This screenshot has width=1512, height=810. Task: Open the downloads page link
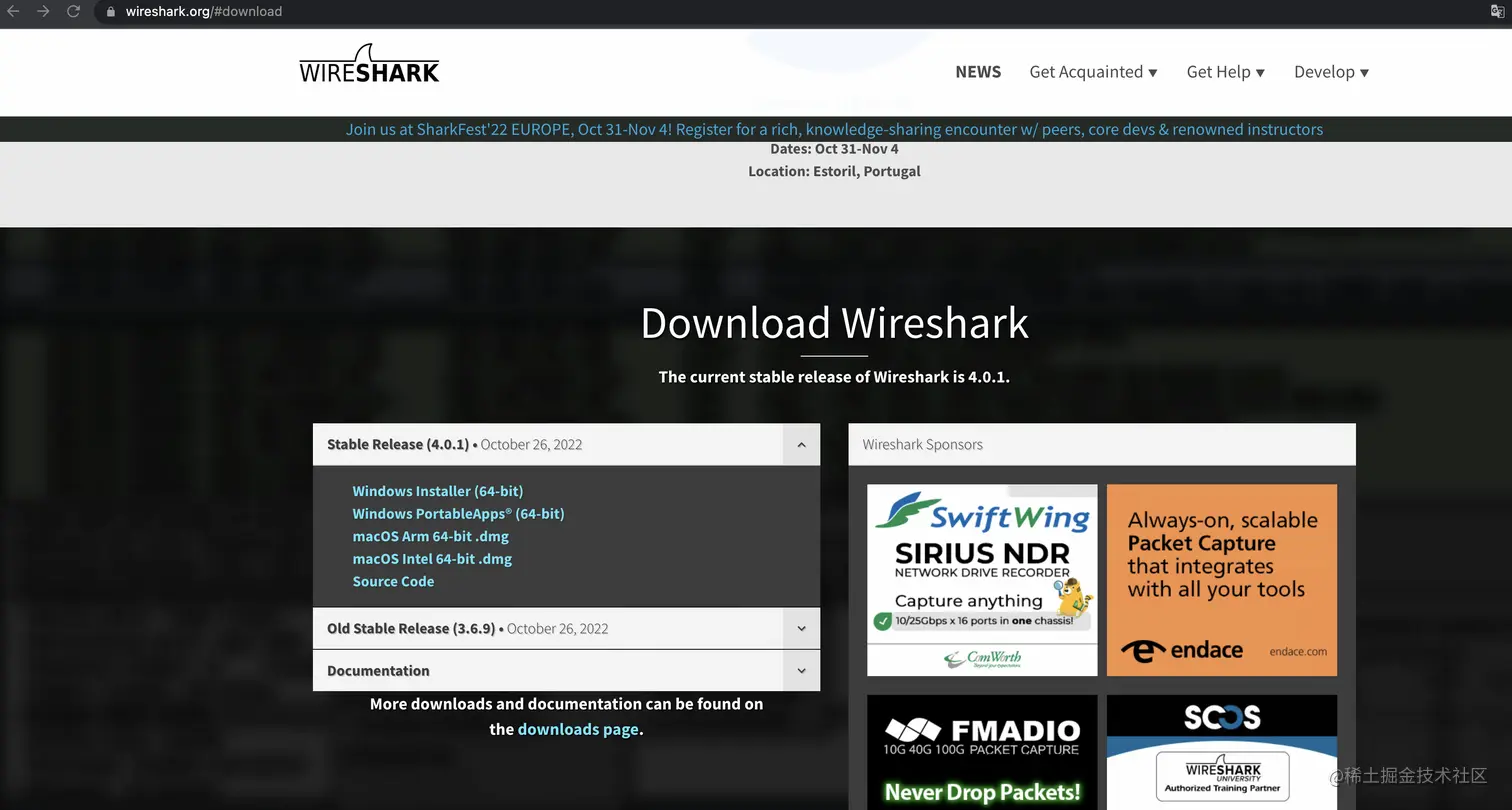click(578, 729)
